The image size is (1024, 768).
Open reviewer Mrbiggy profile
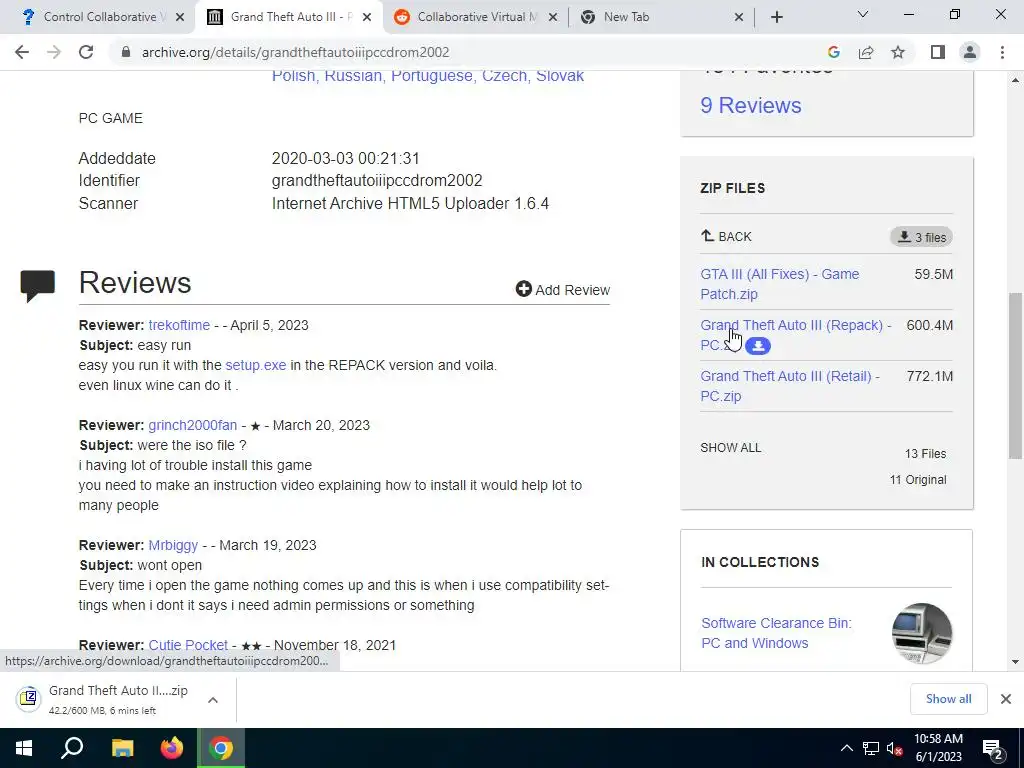(173, 545)
